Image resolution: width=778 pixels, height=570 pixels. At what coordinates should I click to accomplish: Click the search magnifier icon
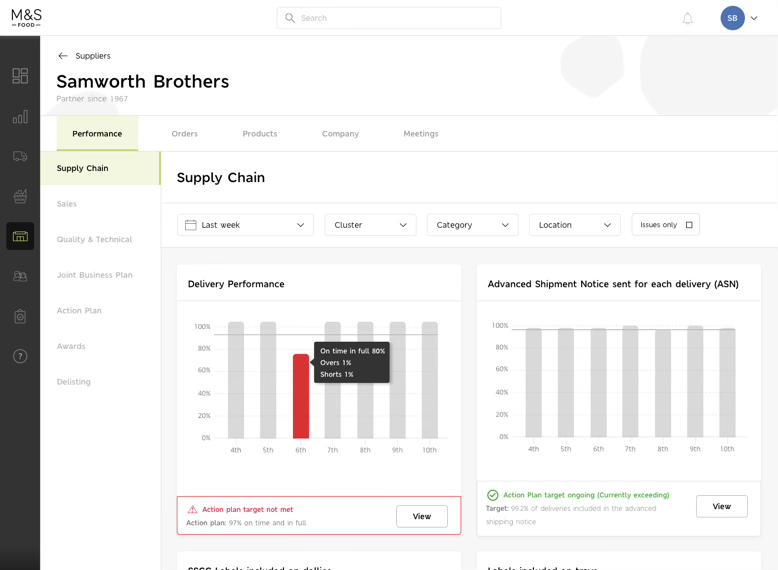click(290, 18)
